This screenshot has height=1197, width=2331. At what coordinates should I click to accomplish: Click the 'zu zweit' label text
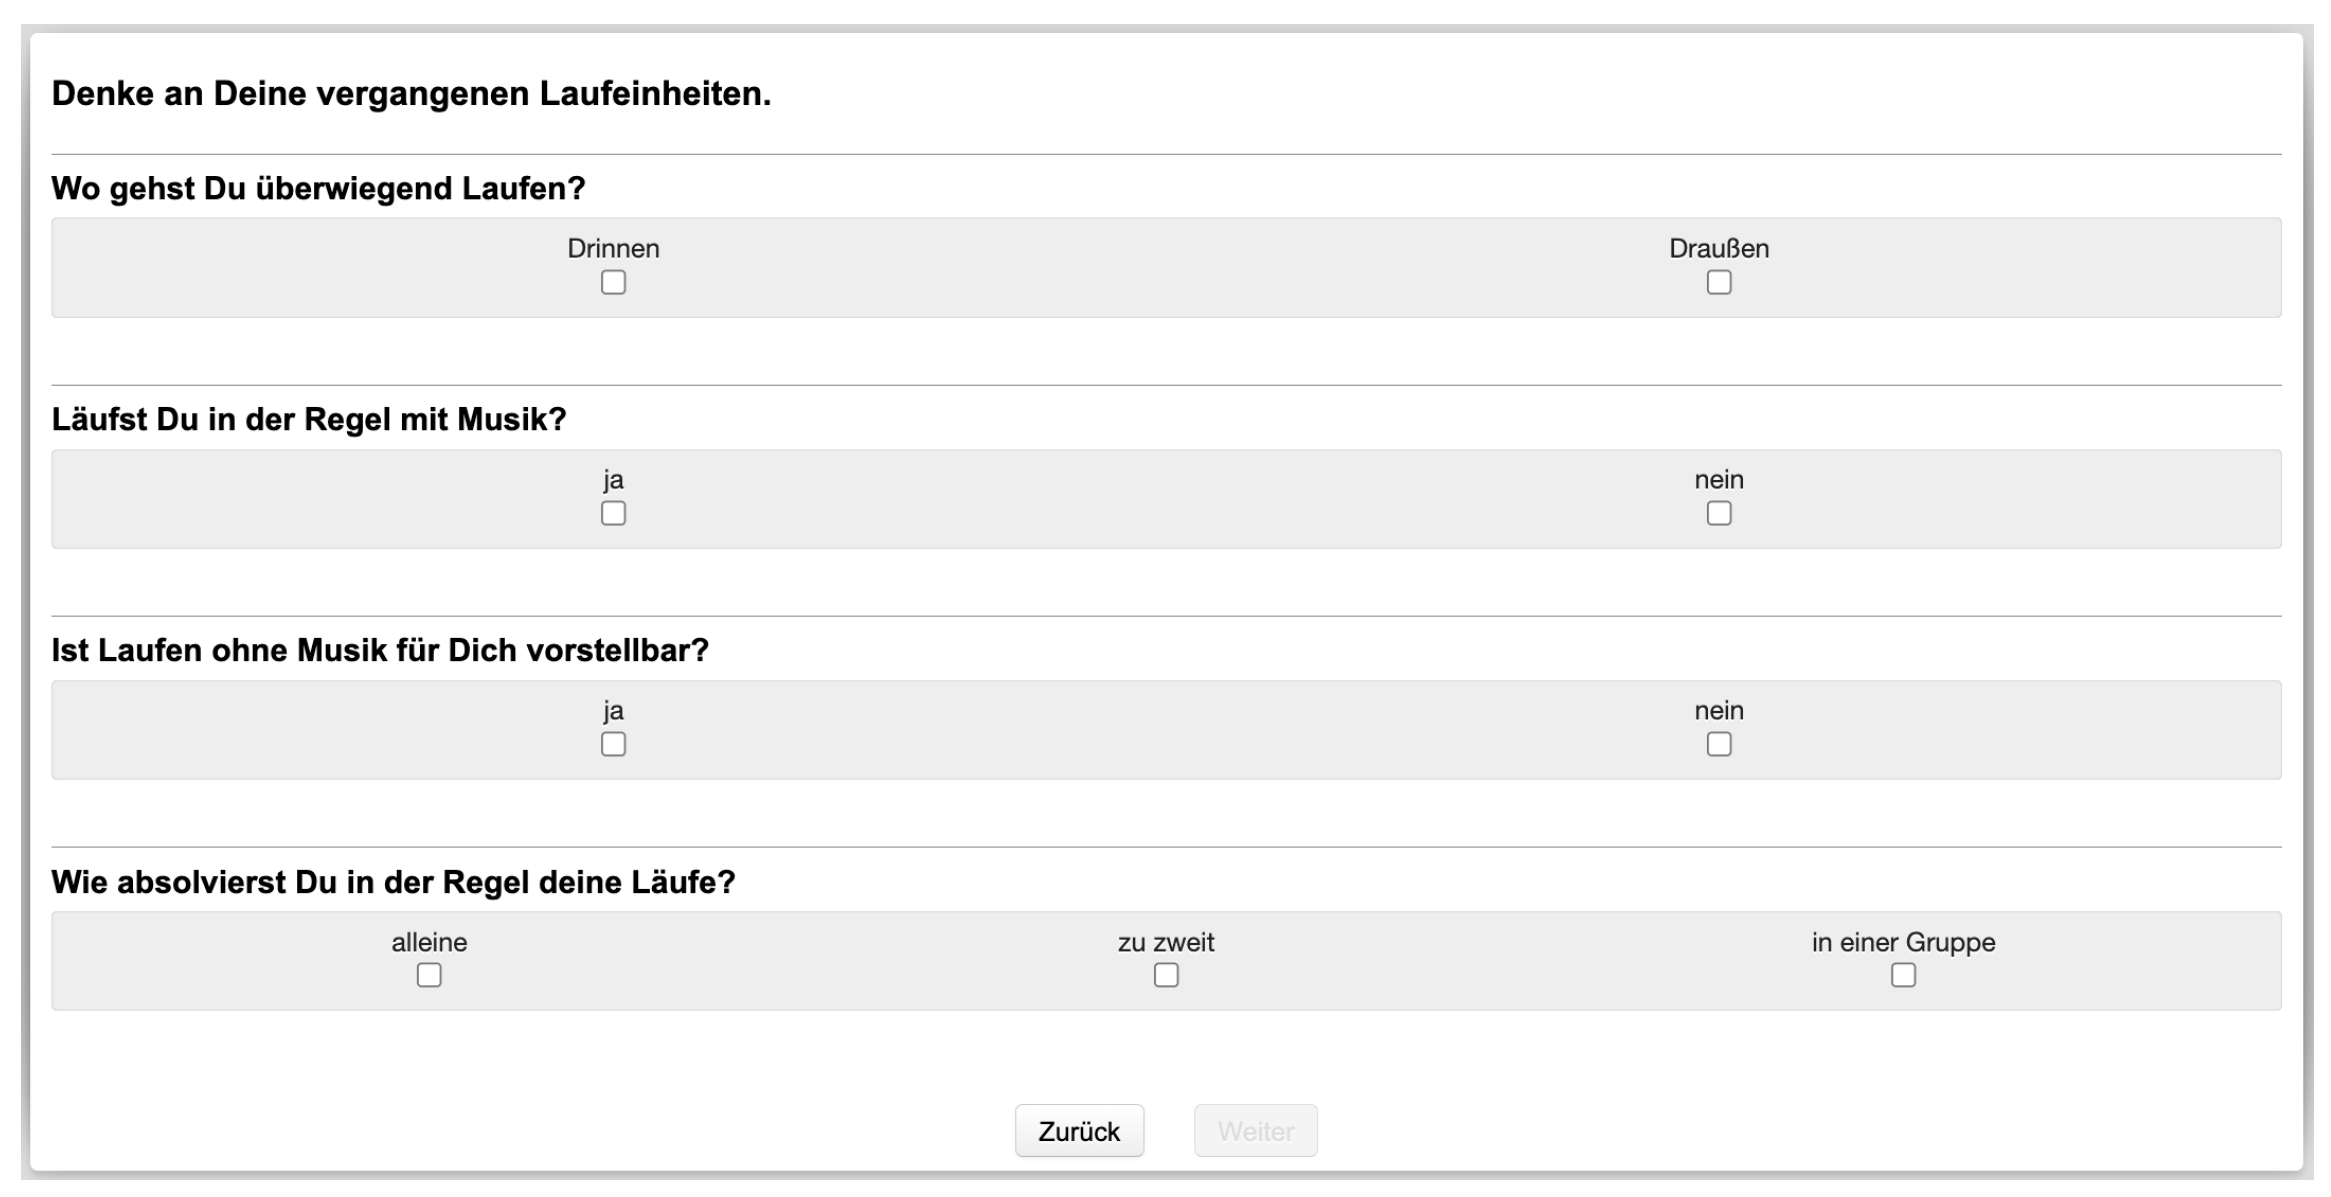click(1166, 942)
